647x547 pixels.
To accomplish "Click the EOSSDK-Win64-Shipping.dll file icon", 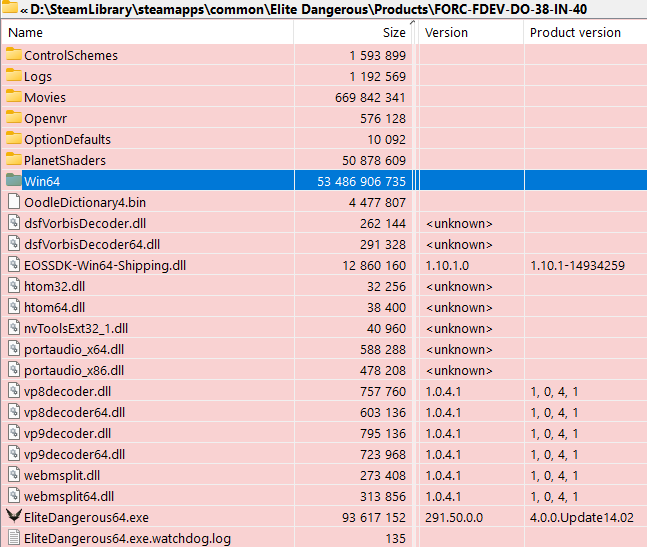I will [14, 265].
